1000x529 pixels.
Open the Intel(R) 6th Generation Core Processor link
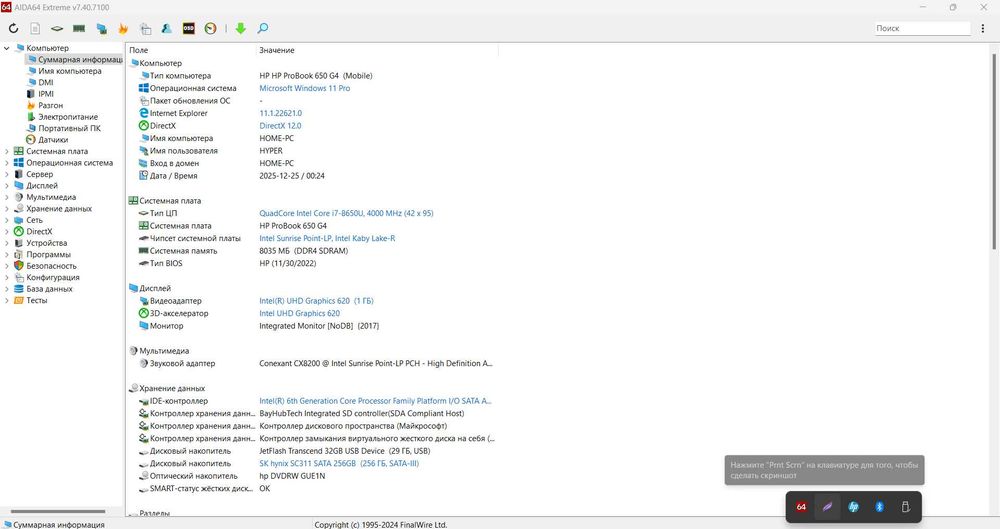click(x=375, y=401)
